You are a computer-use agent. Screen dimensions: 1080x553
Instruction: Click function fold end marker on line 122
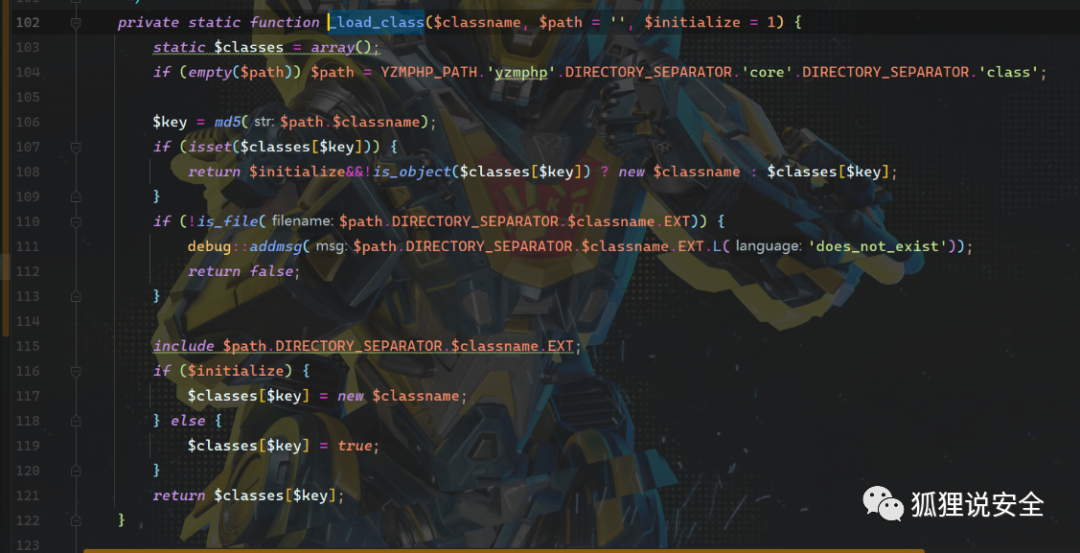click(x=76, y=519)
